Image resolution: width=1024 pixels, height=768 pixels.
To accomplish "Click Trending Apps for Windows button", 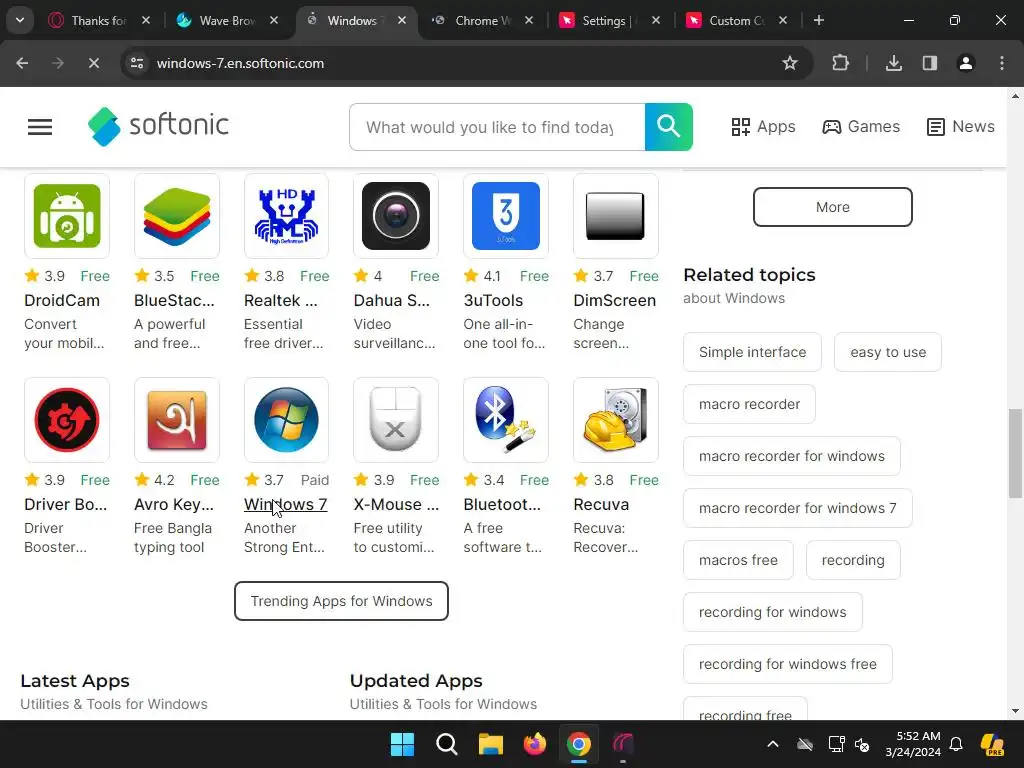I will point(341,601).
